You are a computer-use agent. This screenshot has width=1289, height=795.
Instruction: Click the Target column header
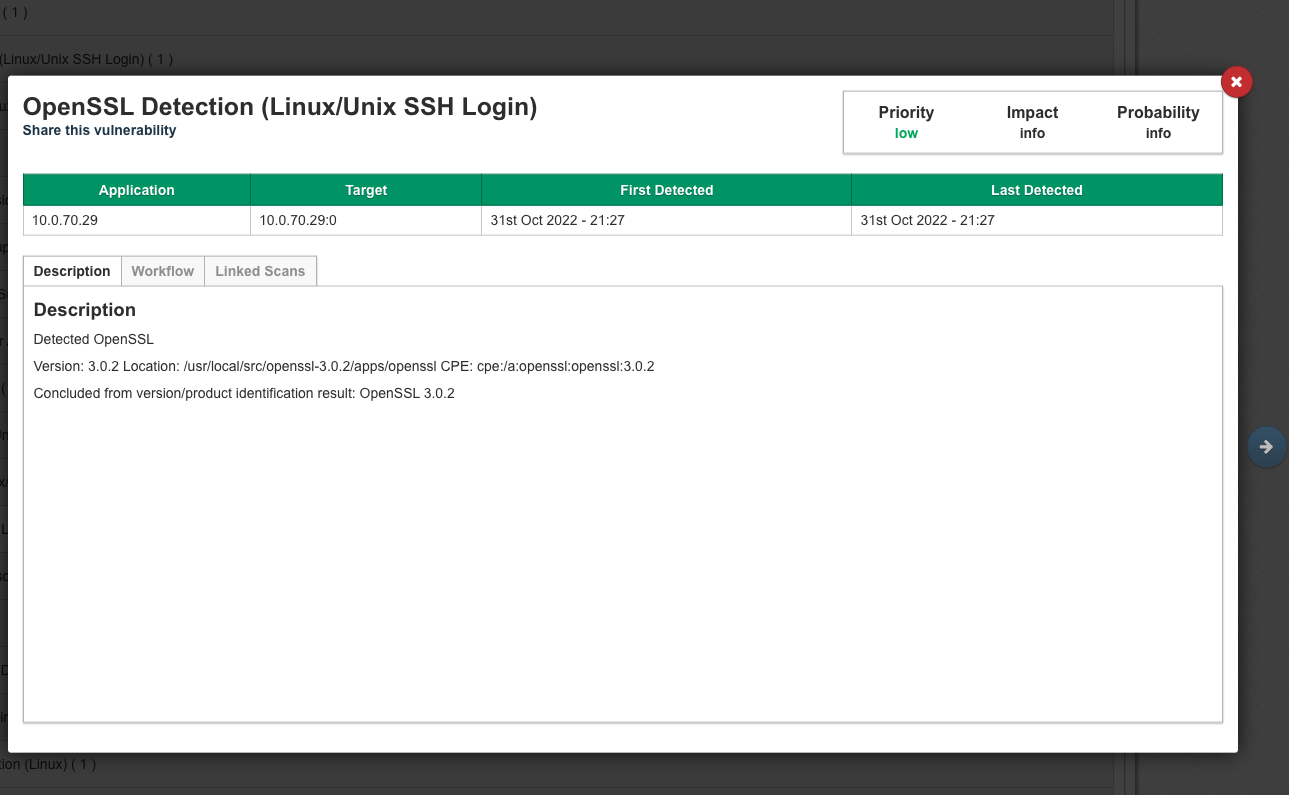click(x=366, y=190)
